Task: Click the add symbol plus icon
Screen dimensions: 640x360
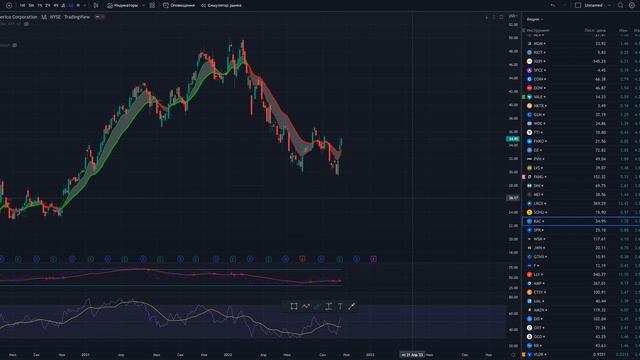Action: click(x=9, y=5)
